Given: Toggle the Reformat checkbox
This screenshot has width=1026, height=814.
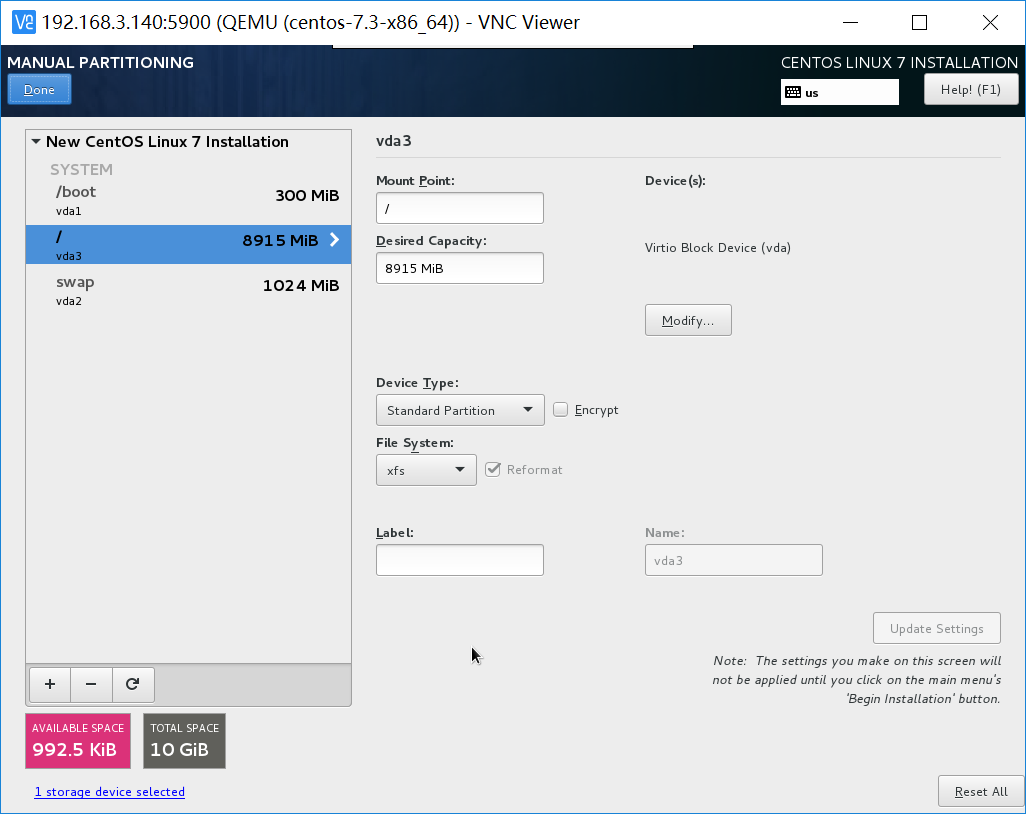Looking at the screenshot, I should (x=493, y=470).
